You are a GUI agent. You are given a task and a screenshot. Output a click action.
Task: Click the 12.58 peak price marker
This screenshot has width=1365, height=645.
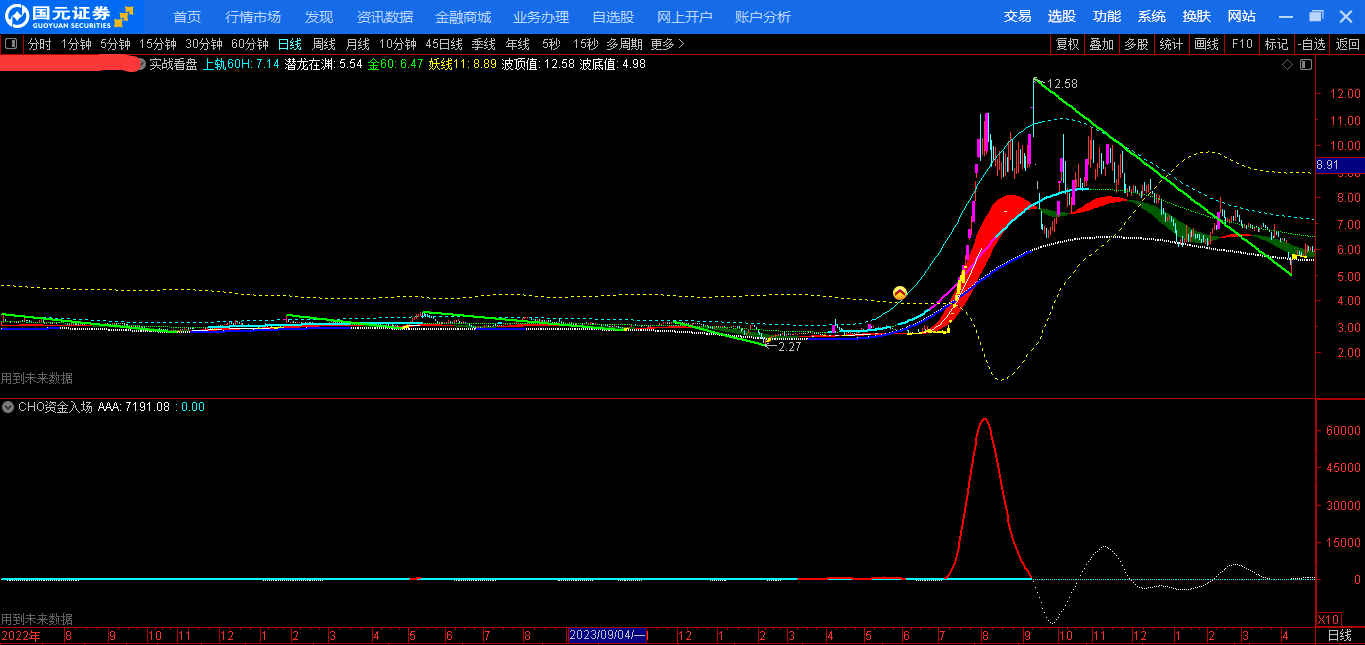pyautogui.click(x=1061, y=84)
